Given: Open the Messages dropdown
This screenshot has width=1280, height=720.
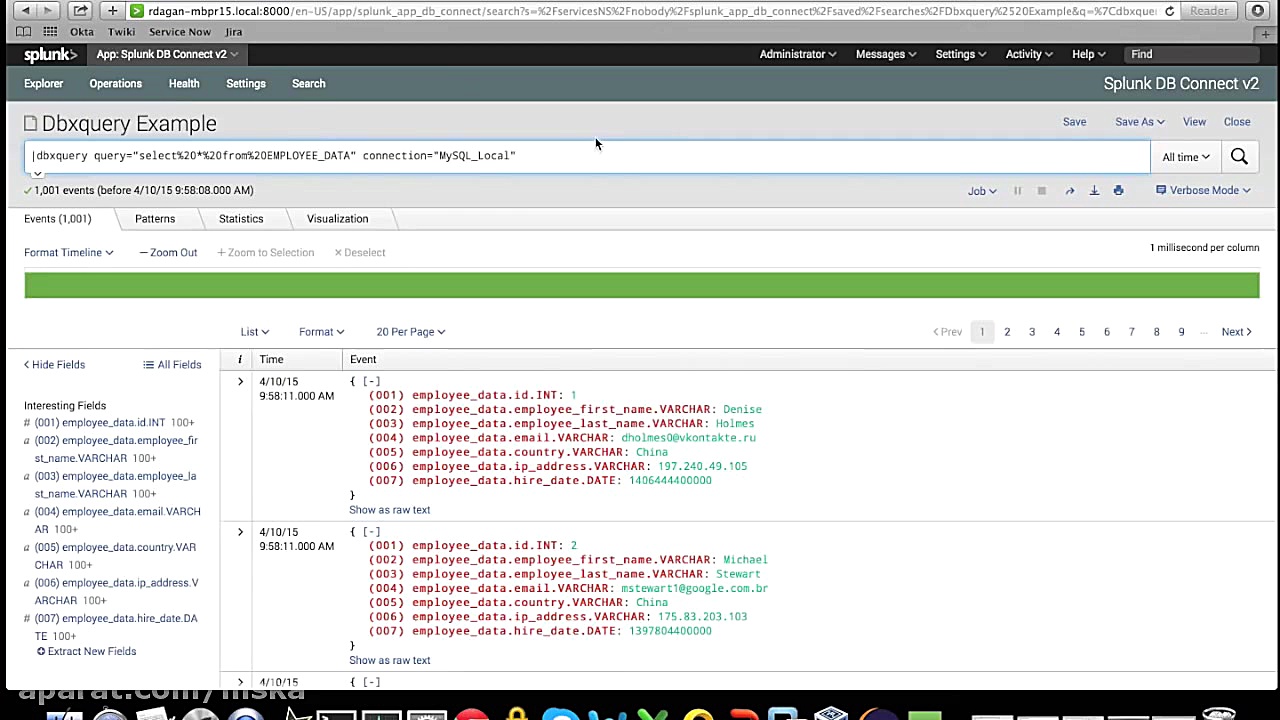Looking at the screenshot, I should (886, 54).
